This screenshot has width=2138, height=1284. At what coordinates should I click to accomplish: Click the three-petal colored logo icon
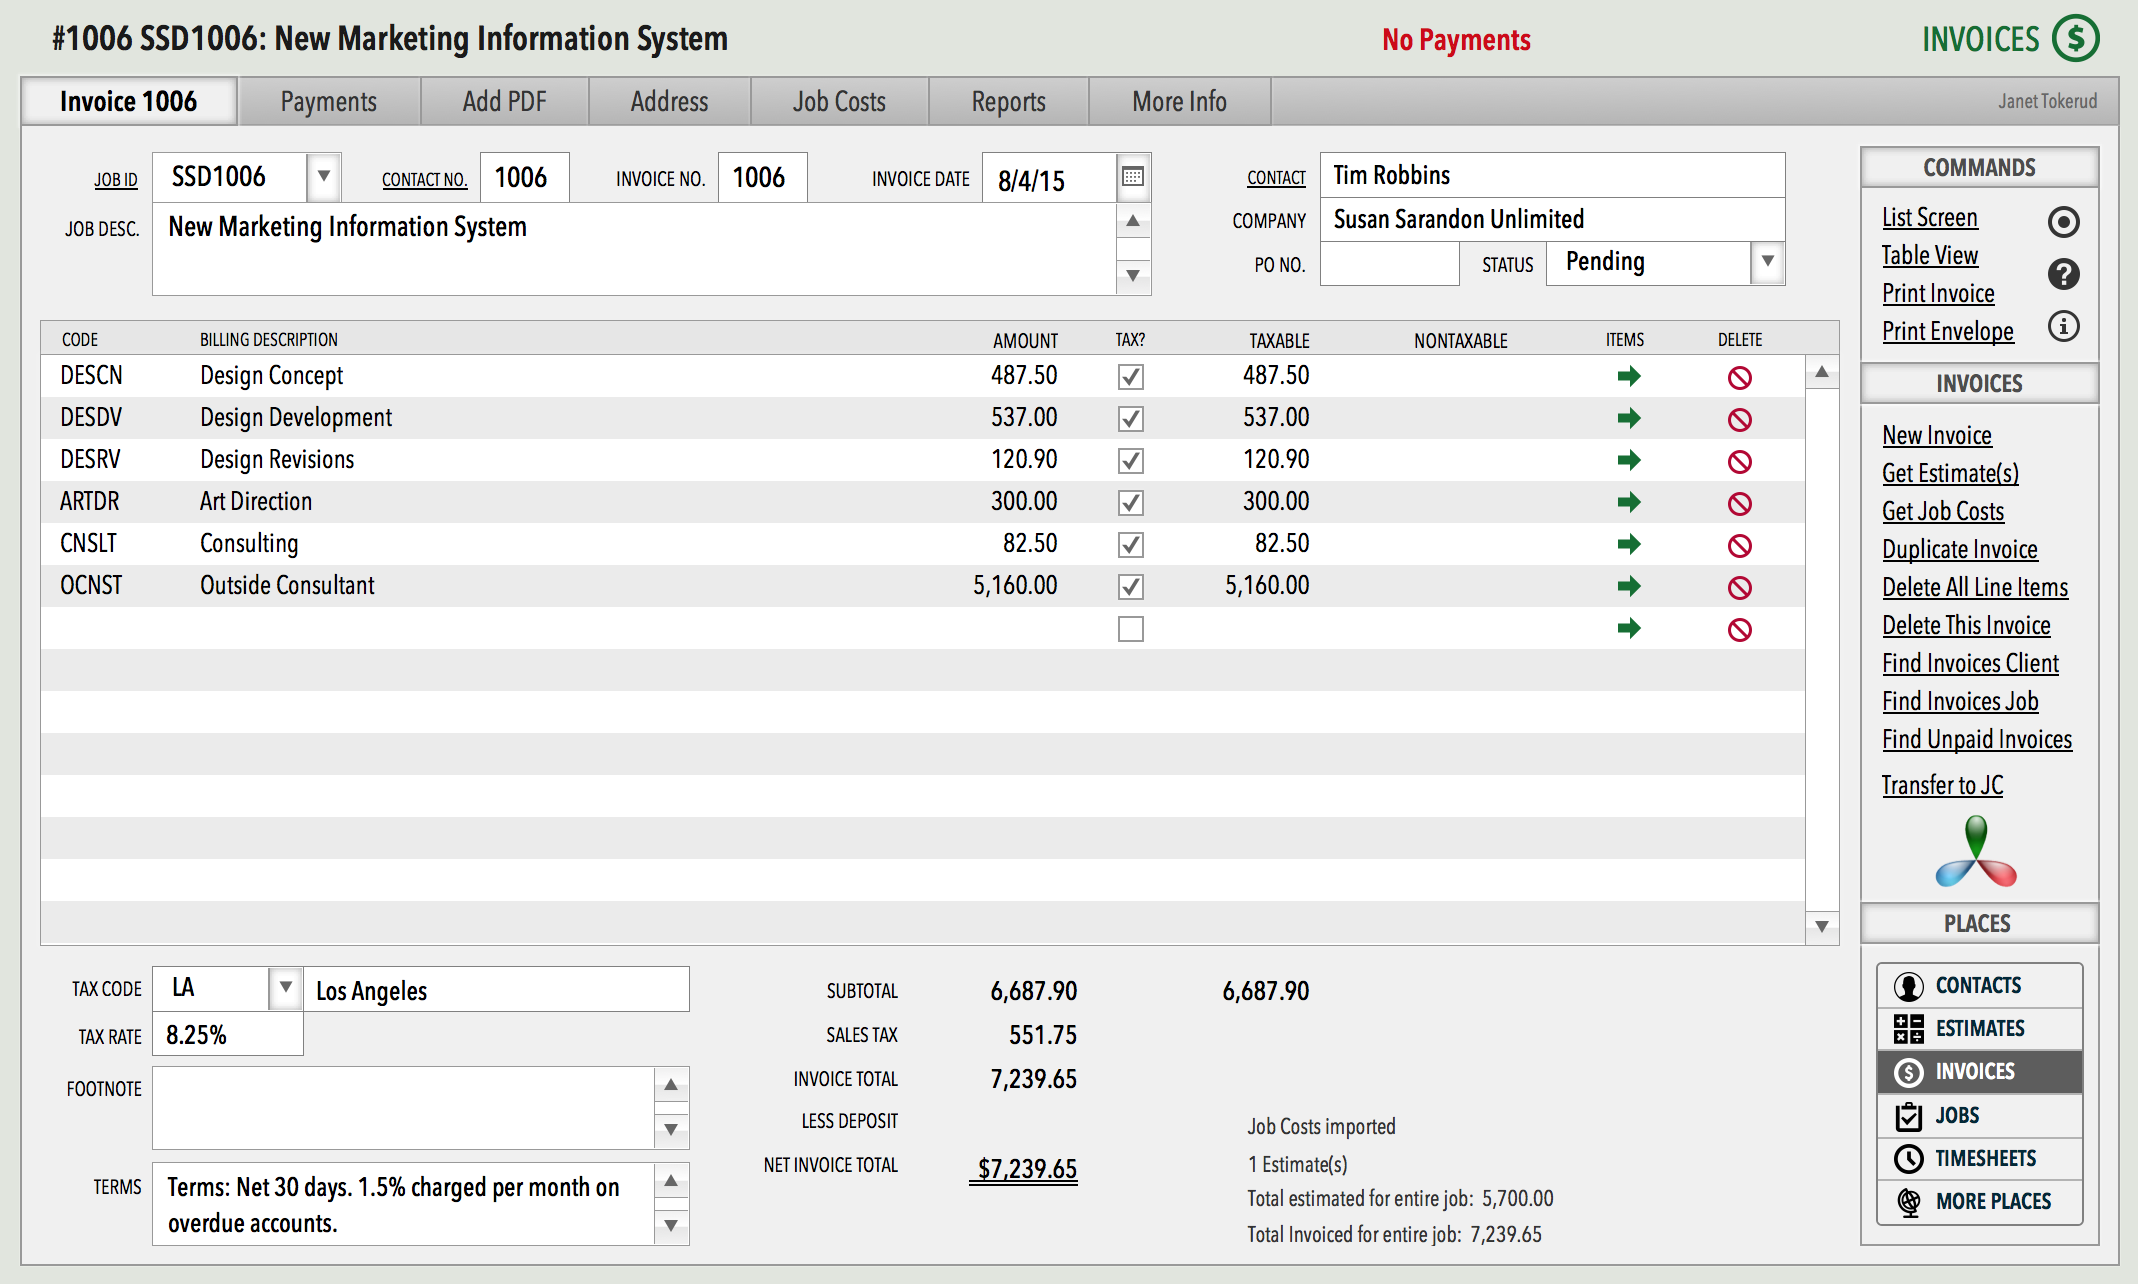[1976, 852]
